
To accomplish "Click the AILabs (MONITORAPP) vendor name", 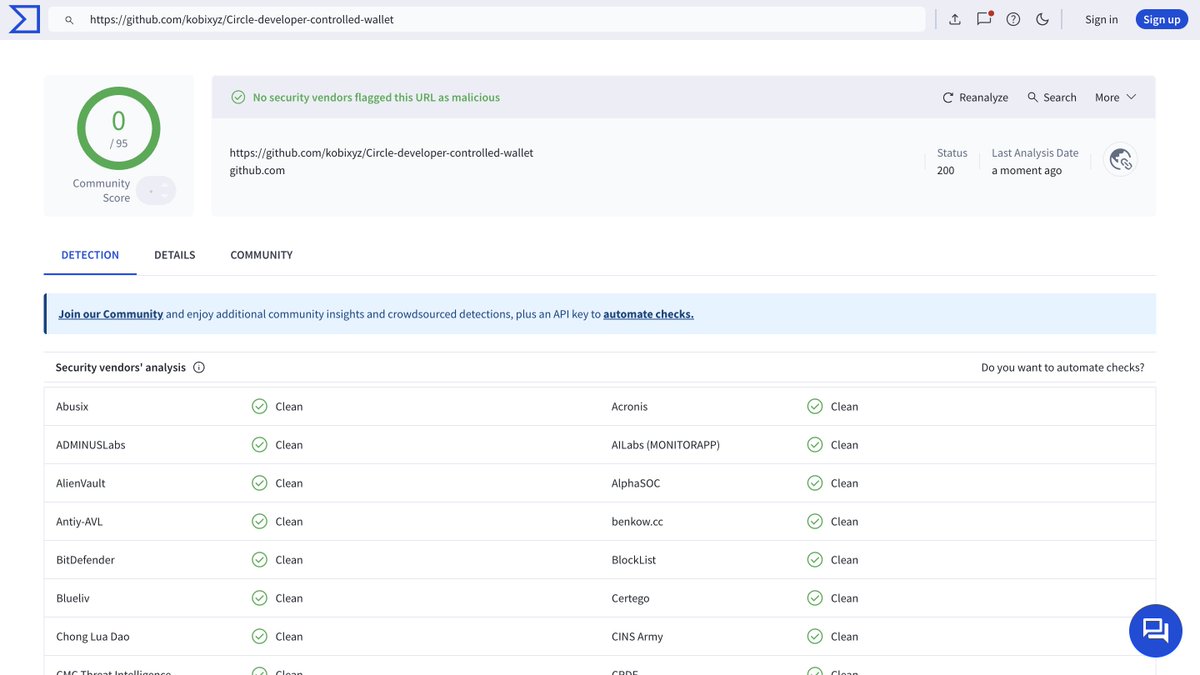I will pyautogui.click(x=665, y=445).
